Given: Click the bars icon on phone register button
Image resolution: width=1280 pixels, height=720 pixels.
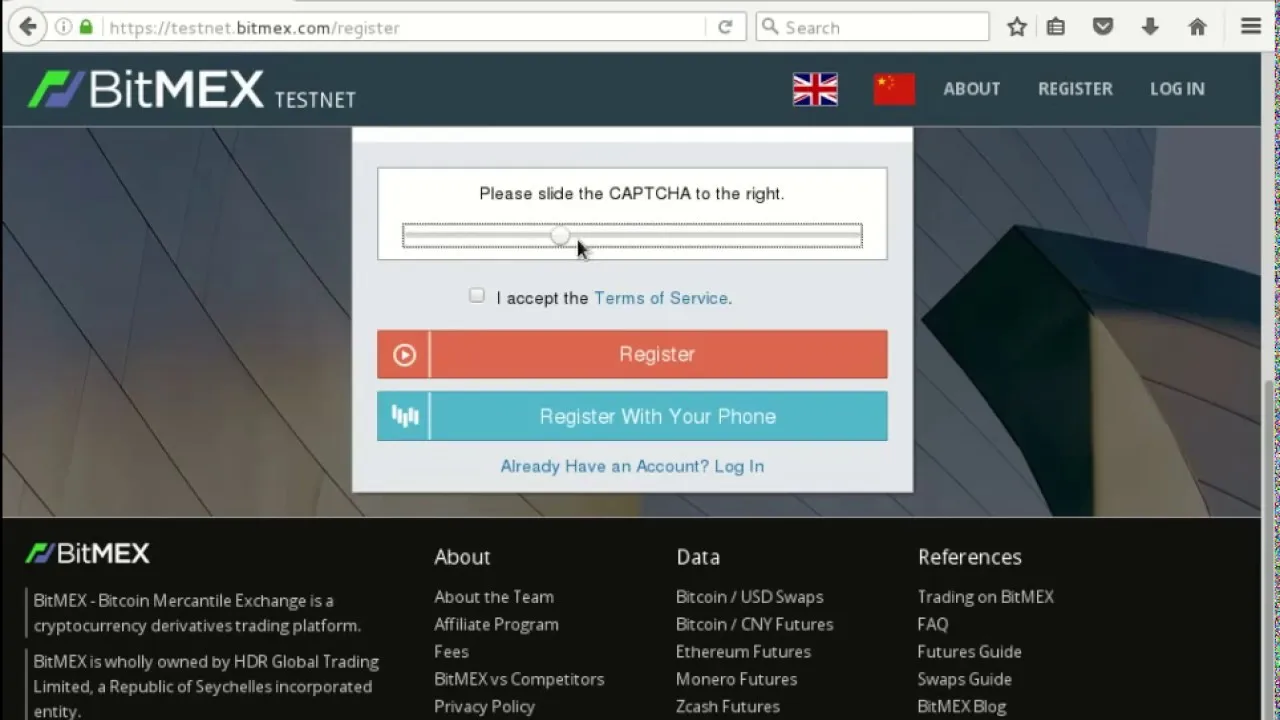Looking at the screenshot, I should coord(404,416).
